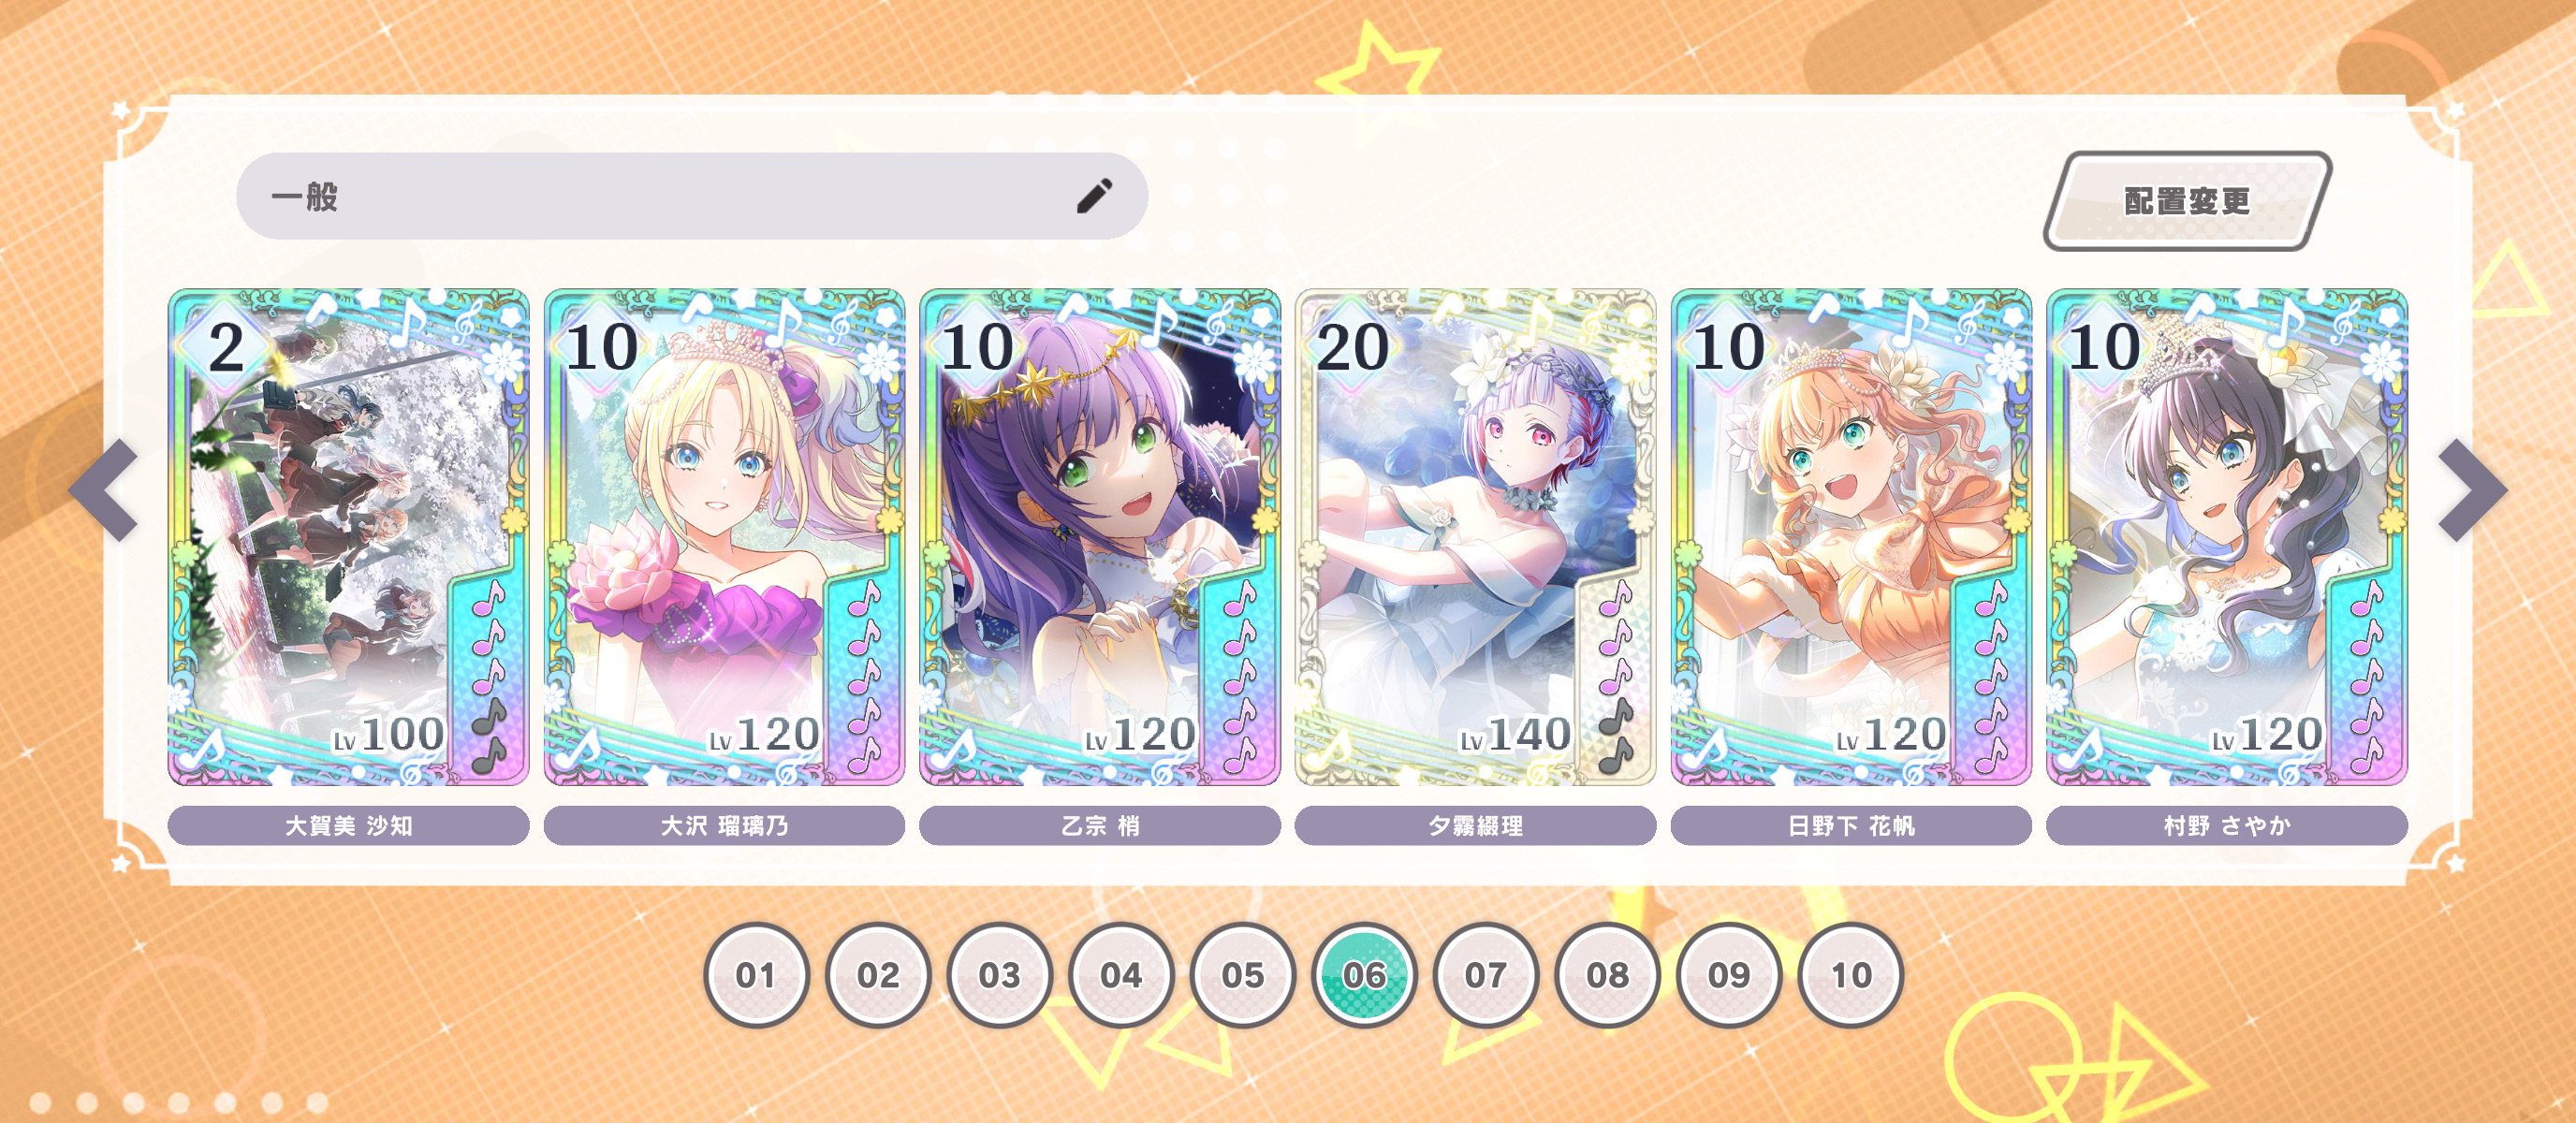Switch to deck slot 03
Image resolution: width=2576 pixels, height=1123 pixels.
click(999, 975)
